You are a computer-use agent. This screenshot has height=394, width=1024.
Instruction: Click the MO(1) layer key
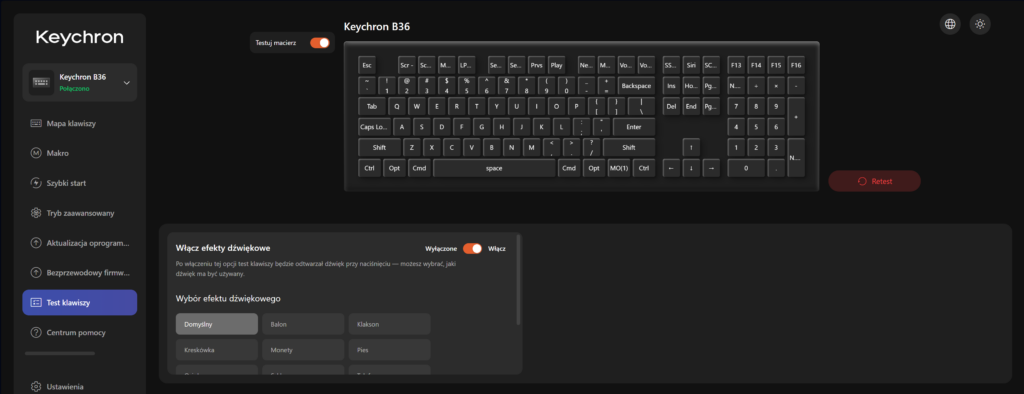click(618, 168)
